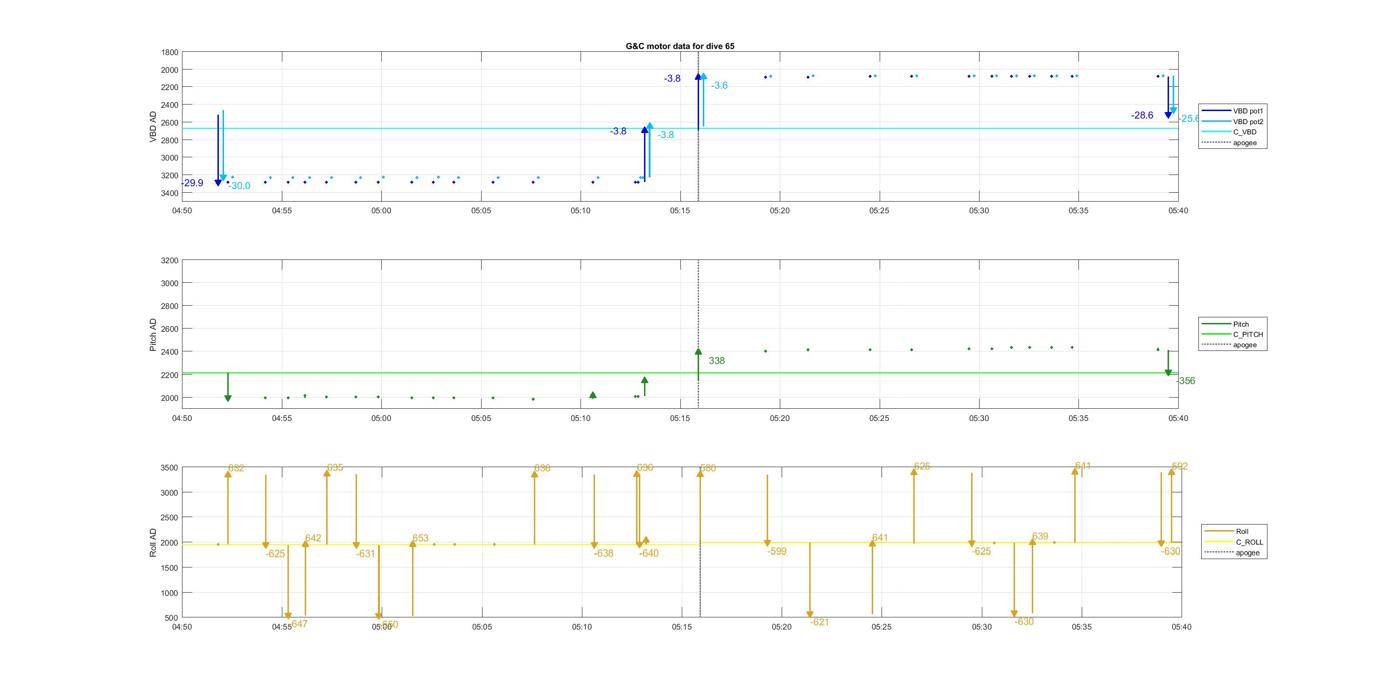Click the "05:15" tick under the VBD plot

pyautogui.click(x=680, y=211)
